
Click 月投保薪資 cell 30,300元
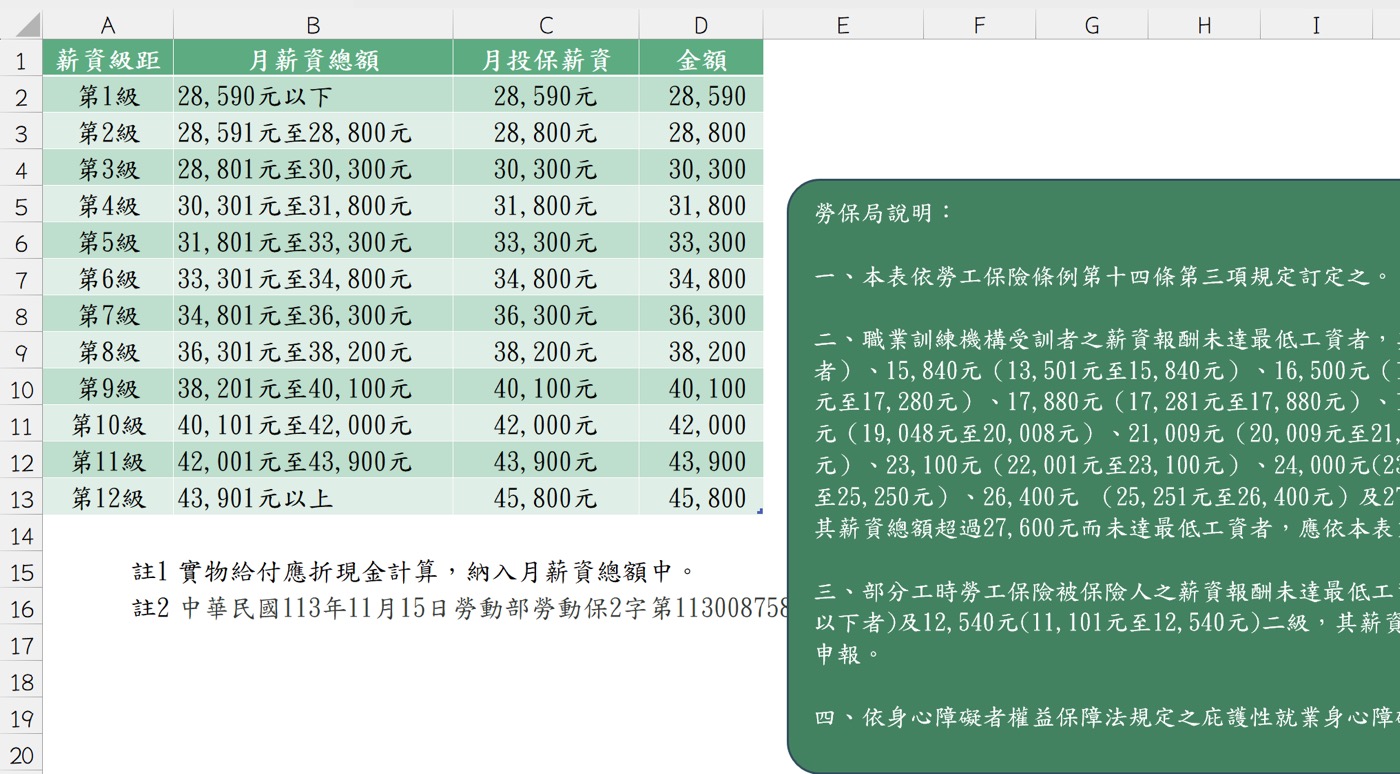point(546,169)
